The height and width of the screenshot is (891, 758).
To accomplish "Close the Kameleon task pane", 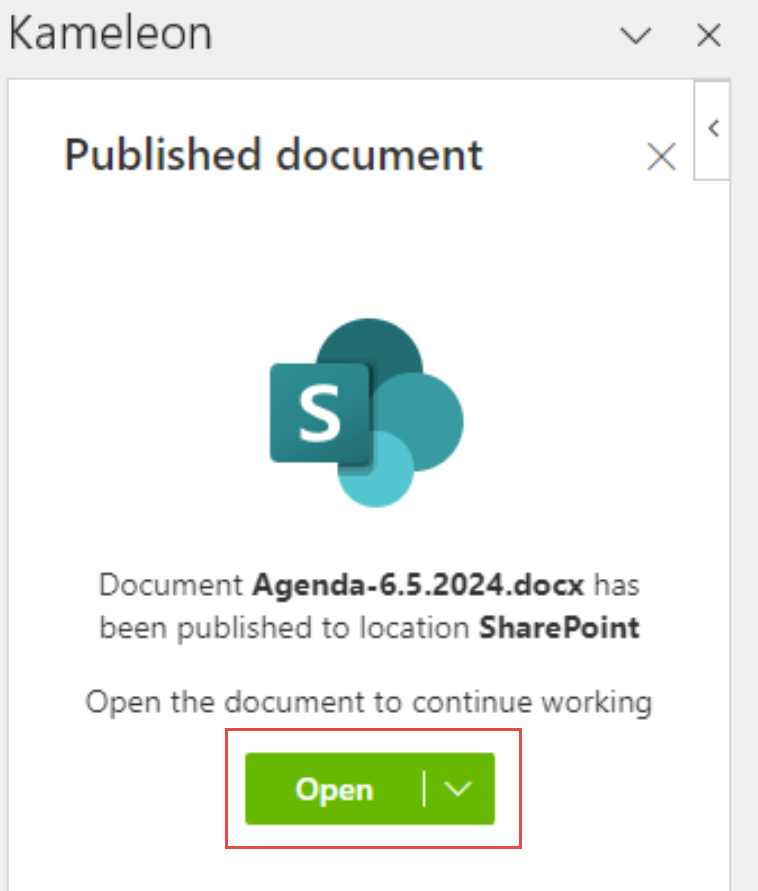I will click(708, 36).
